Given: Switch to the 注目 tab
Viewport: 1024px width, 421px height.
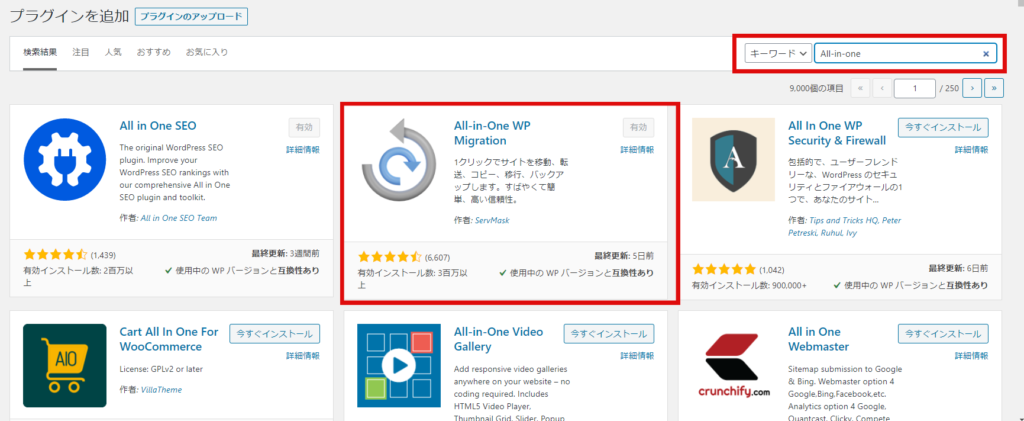Looking at the screenshot, I should (81, 52).
